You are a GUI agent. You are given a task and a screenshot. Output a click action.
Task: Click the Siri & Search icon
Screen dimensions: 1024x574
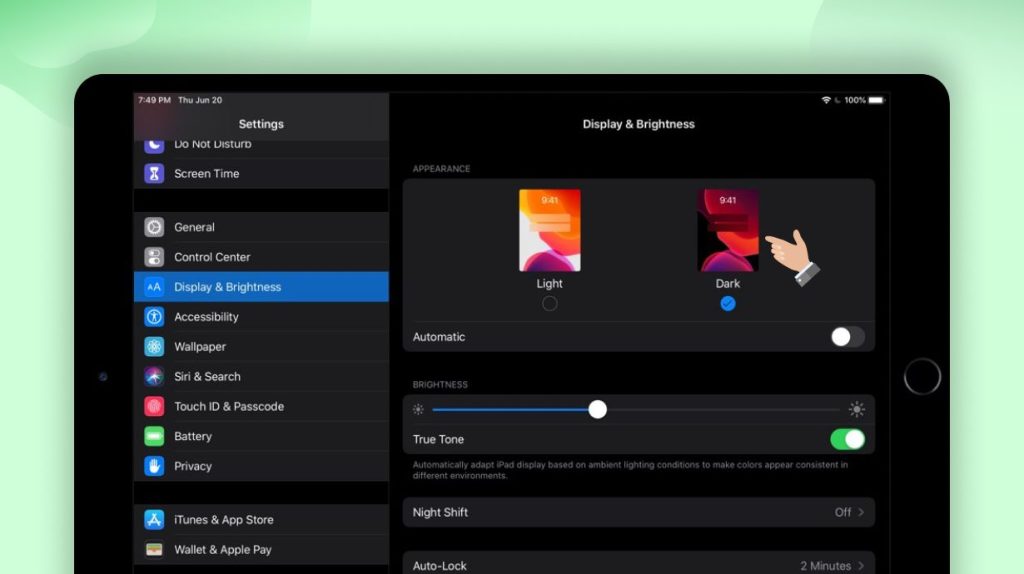click(x=154, y=377)
